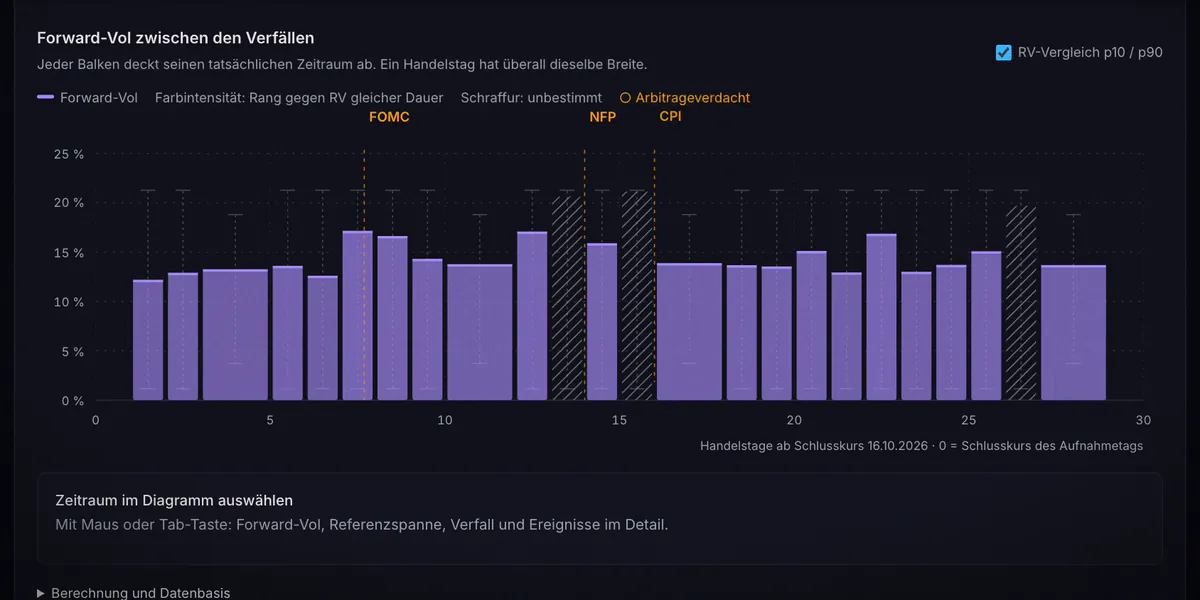Screen dimensions: 1200x600
Task: Select the CPI event marker label
Action: point(670,117)
